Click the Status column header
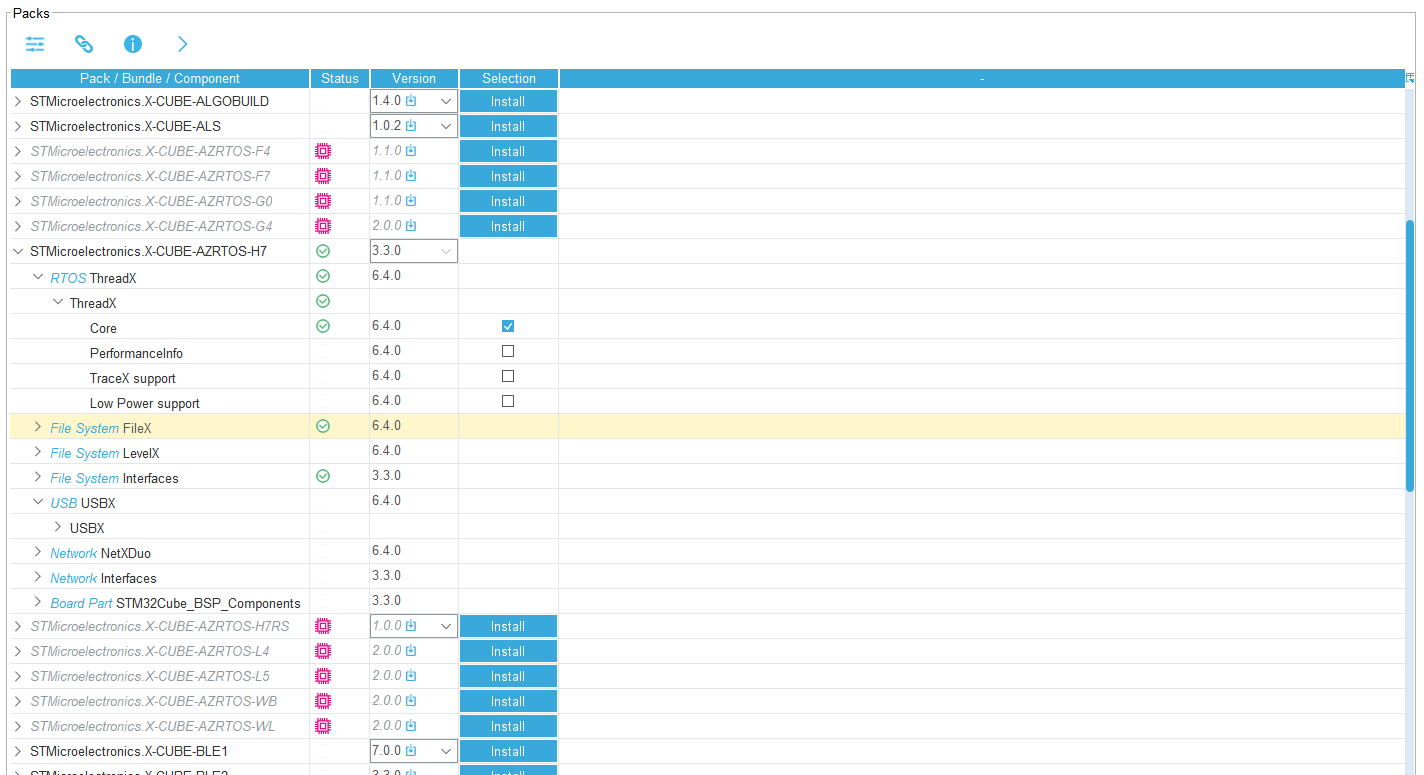Screen dimensions: 1424x775 click(x=340, y=78)
